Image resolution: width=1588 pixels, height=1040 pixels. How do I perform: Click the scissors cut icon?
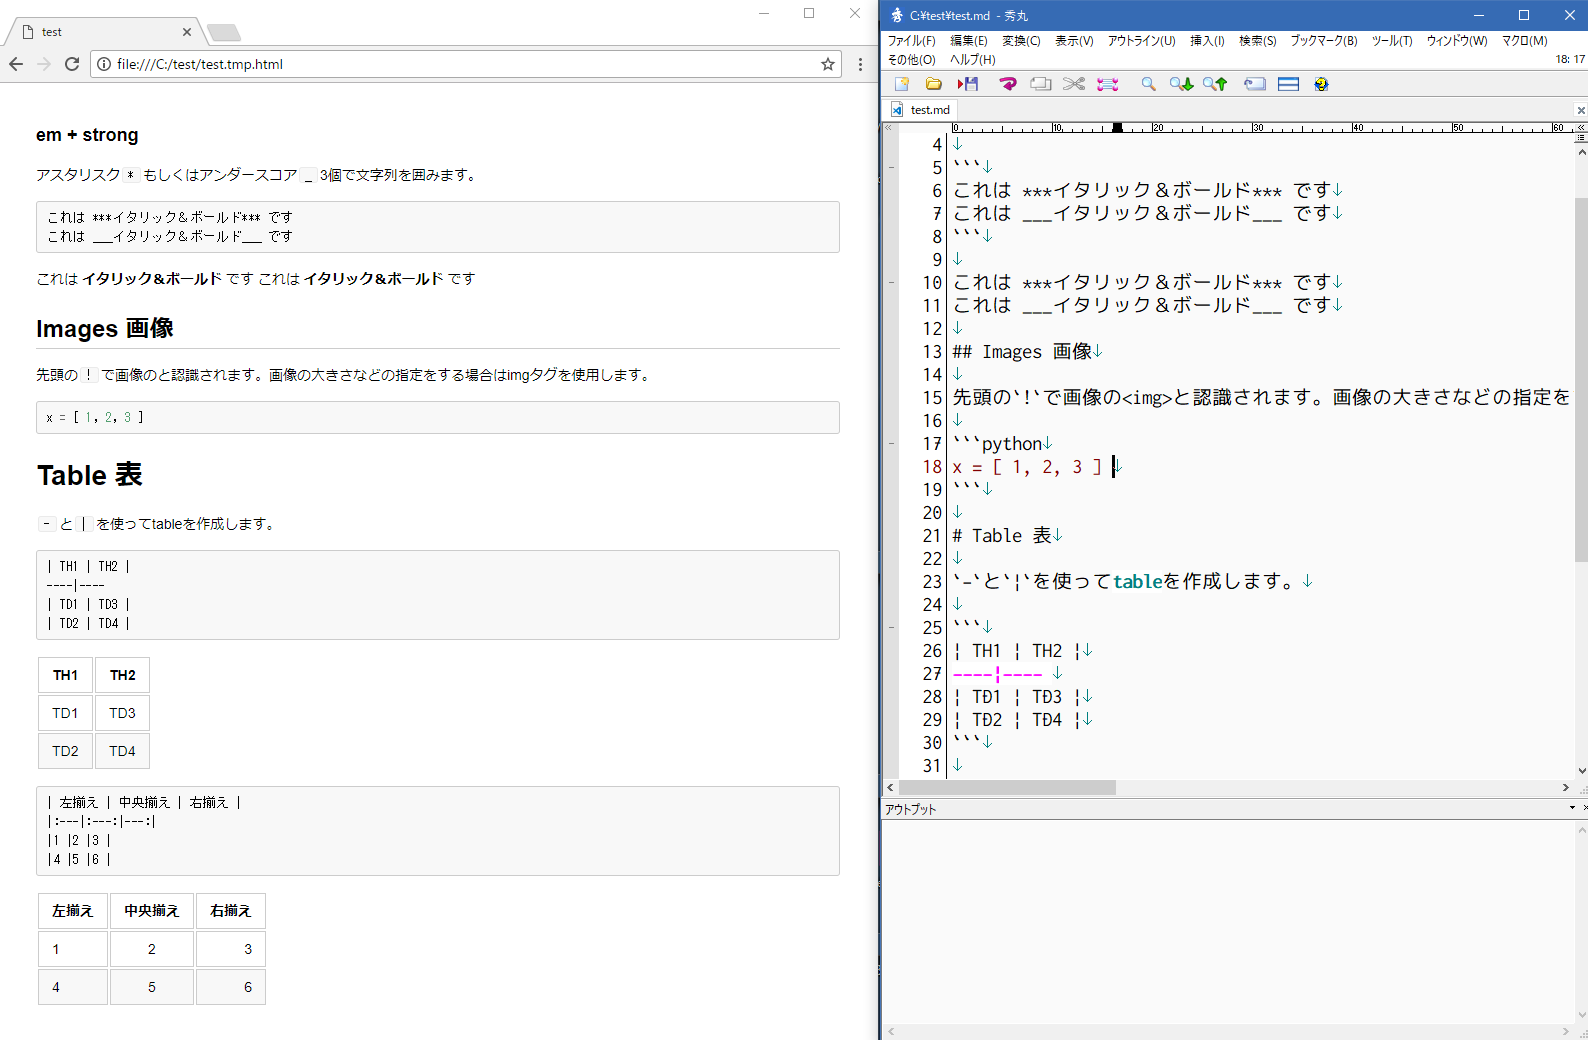click(1074, 84)
